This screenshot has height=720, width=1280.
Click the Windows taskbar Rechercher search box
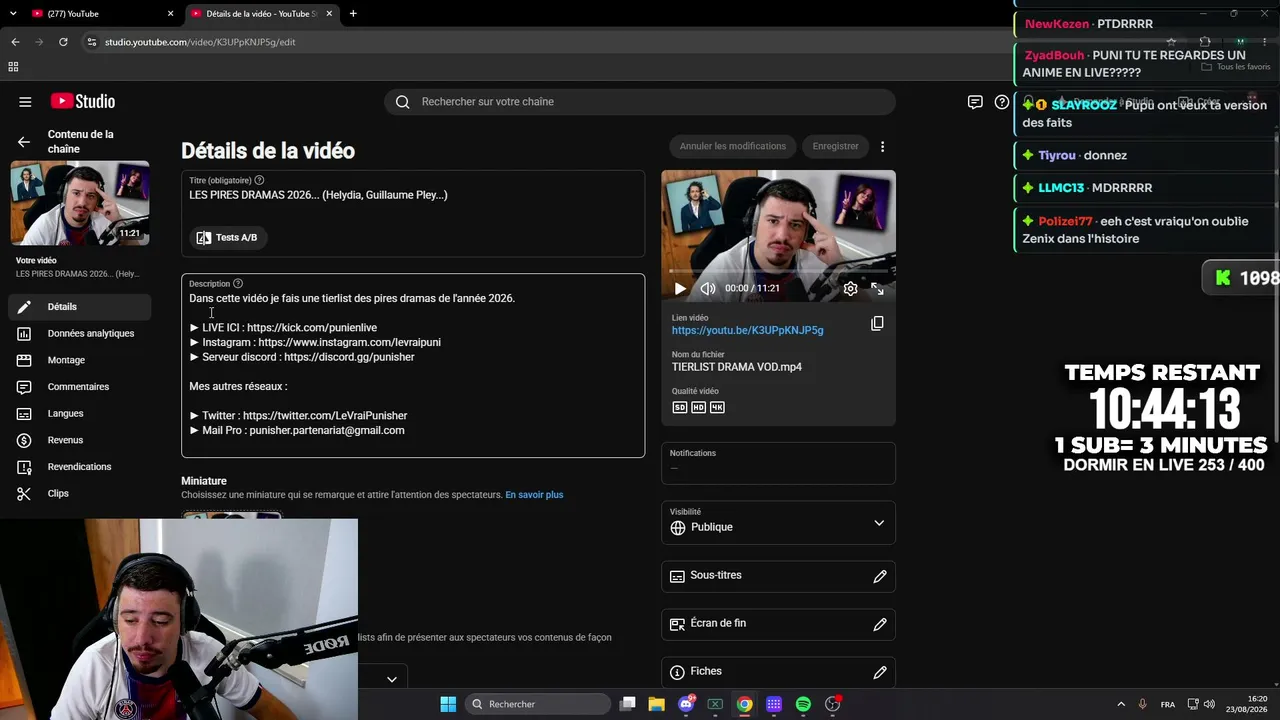tap(540, 704)
